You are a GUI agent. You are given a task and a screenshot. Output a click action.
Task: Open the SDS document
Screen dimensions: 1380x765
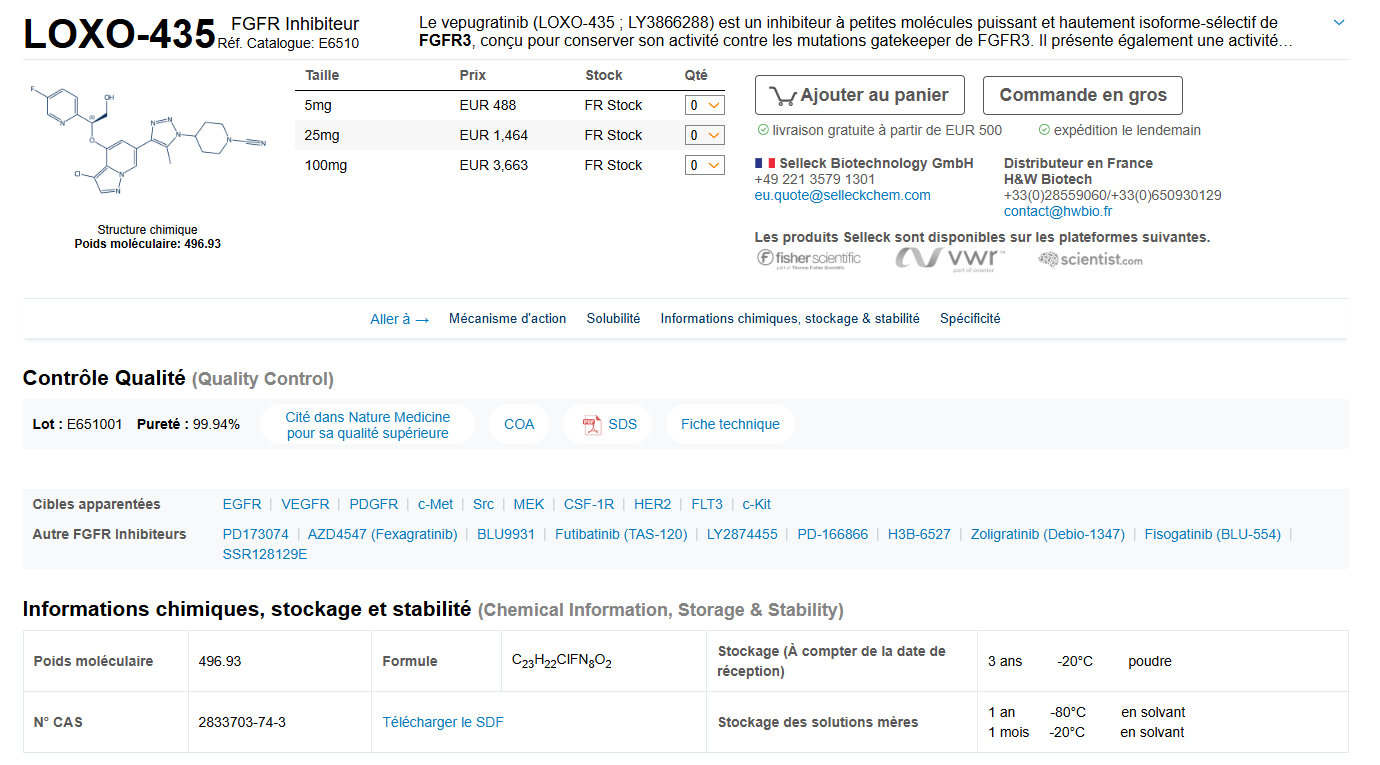[610, 424]
